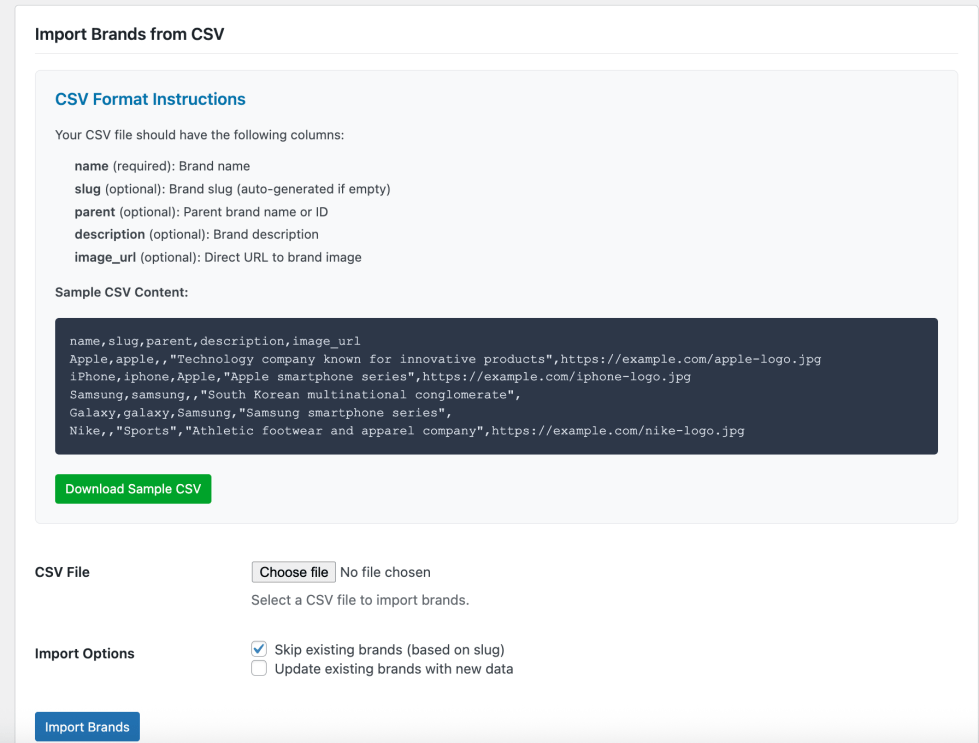Viewport: 979px width, 743px height.
Task: Enable Update existing brands with new data
Action: (x=259, y=668)
